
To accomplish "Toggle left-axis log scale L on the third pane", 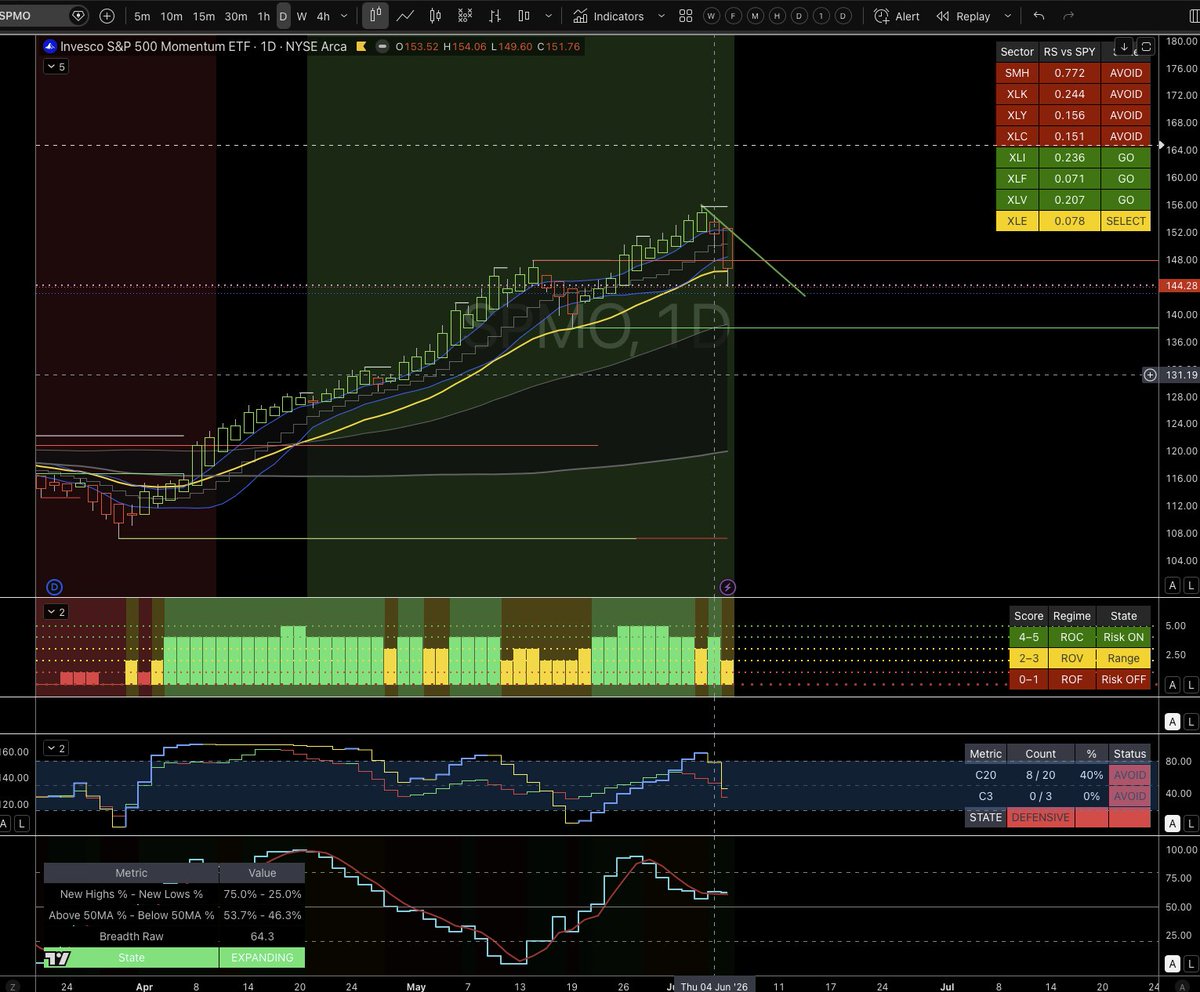I will [x=20, y=823].
